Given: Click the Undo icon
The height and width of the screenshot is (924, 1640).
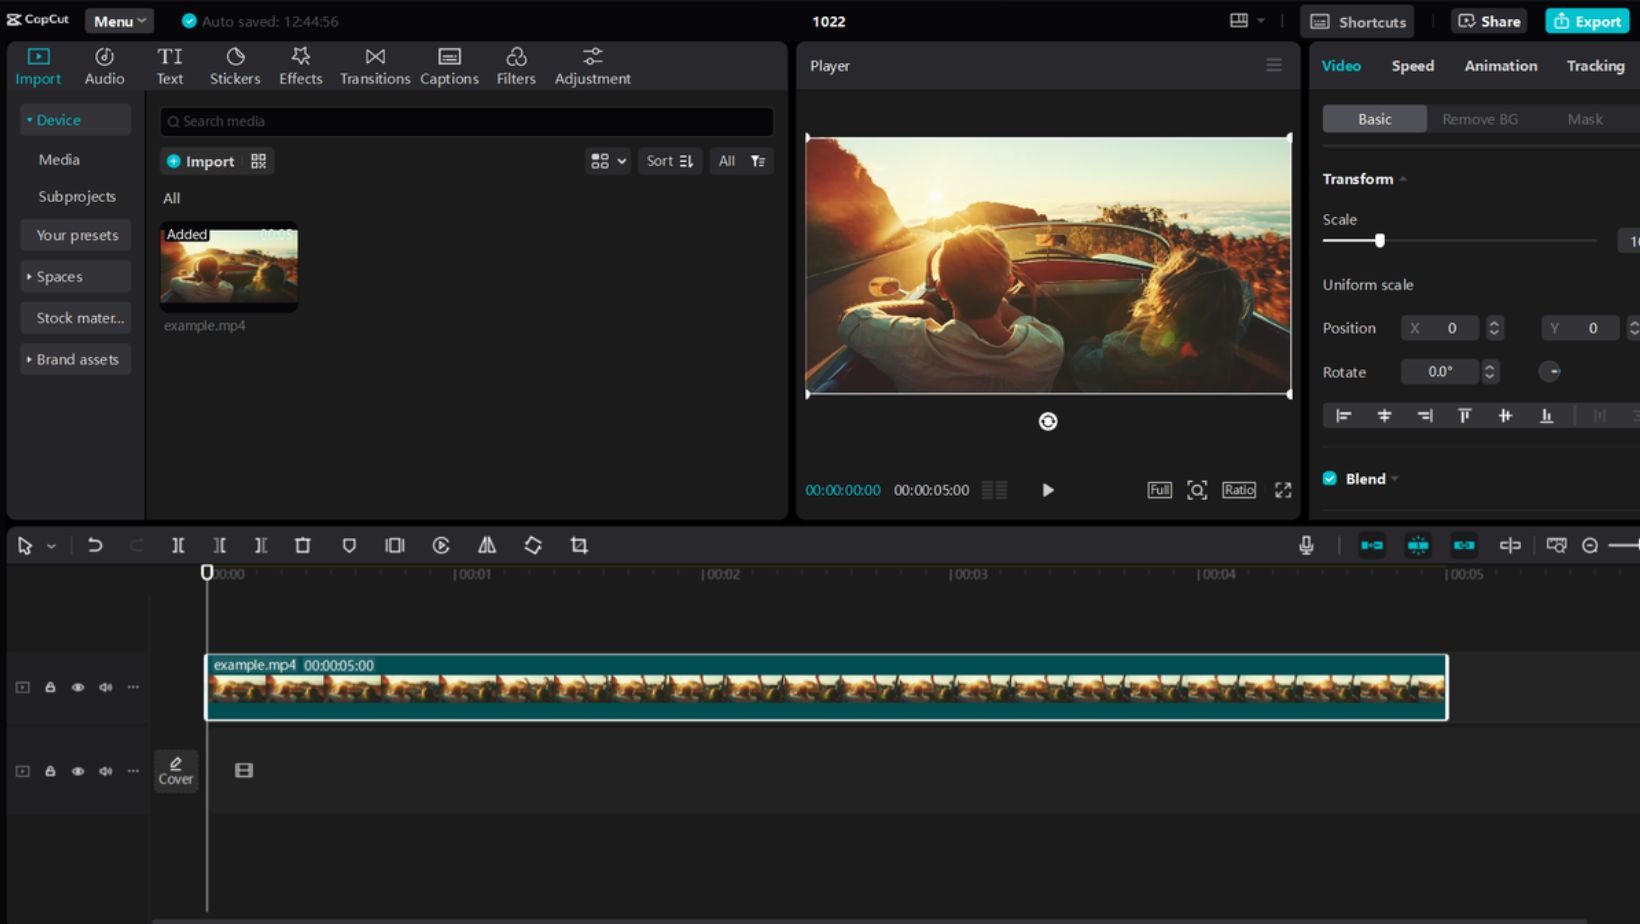Looking at the screenshot, I should (x=95, y=546).
